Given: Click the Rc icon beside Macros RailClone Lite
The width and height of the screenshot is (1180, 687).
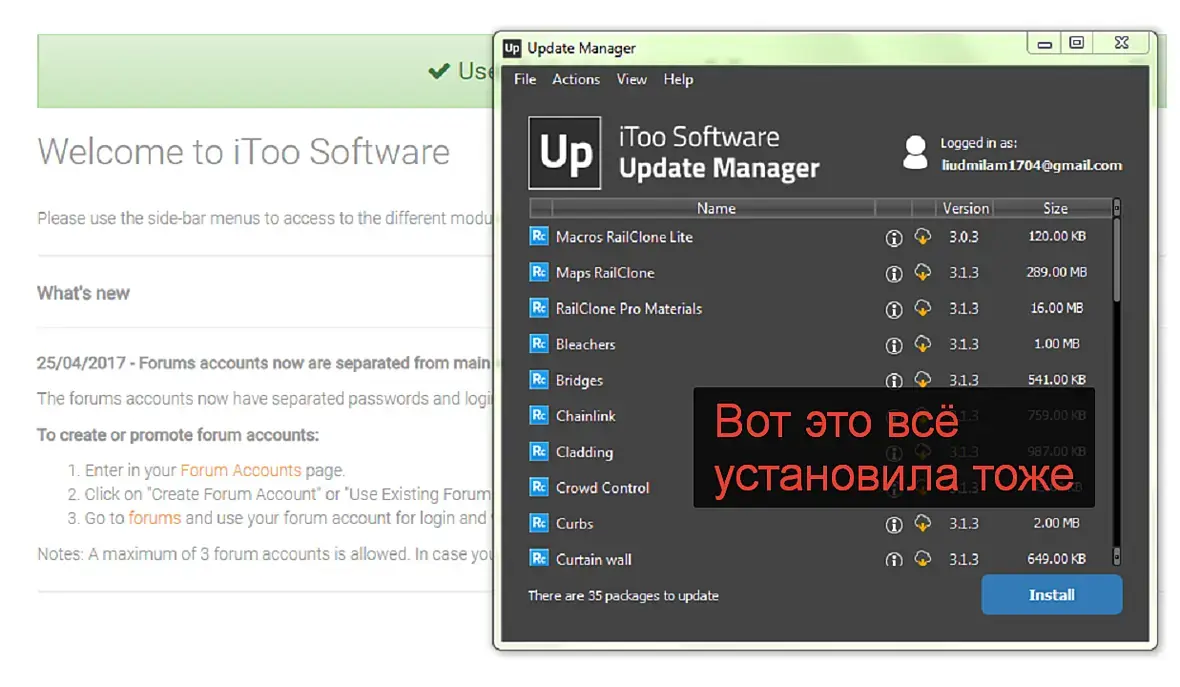Looking at the screenshot, I should pos(539,236).
